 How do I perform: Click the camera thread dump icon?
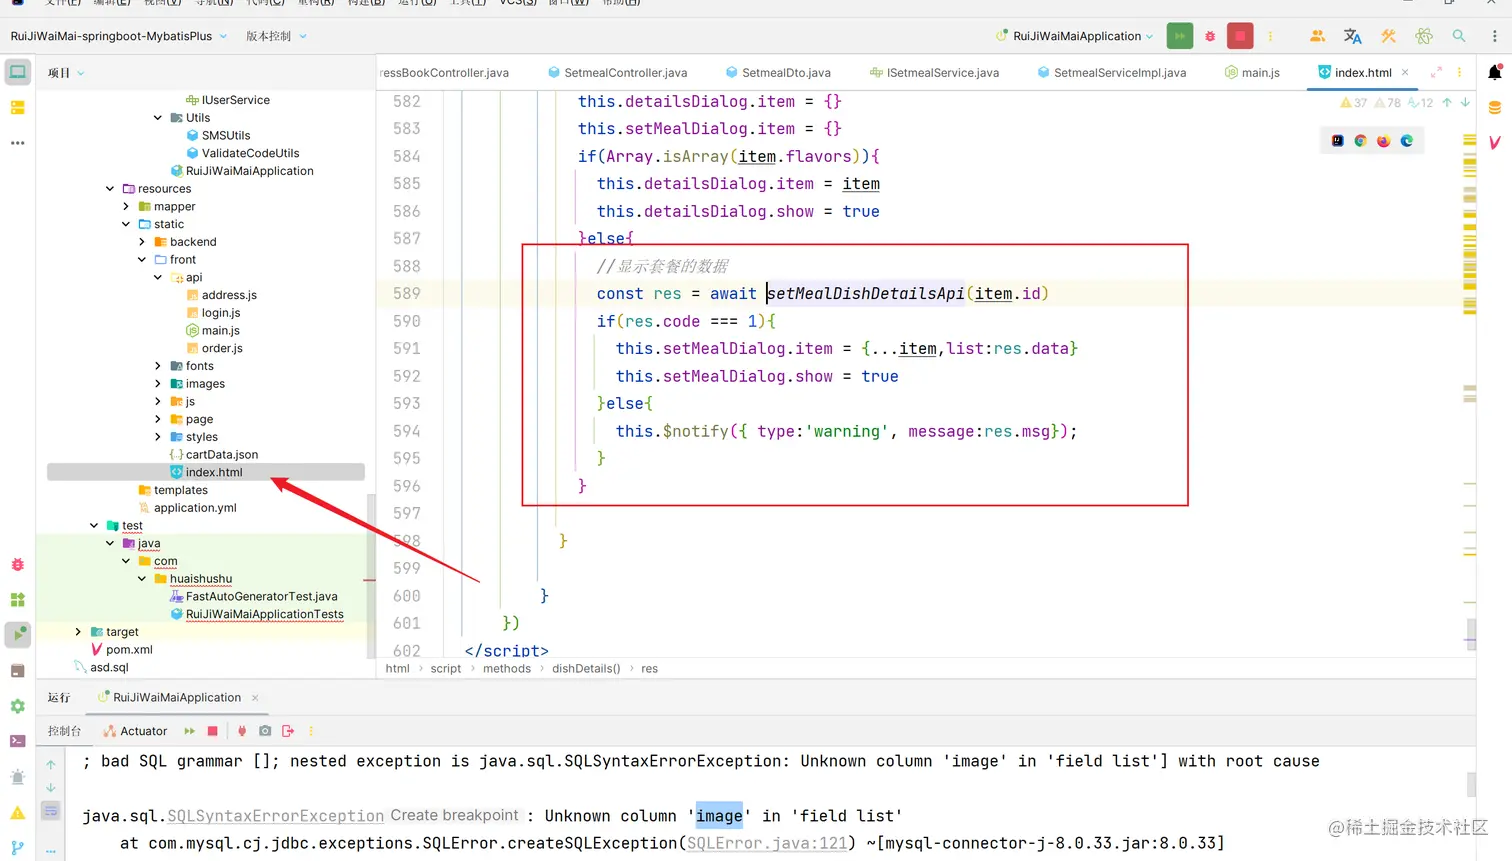(x=265, y=731)
